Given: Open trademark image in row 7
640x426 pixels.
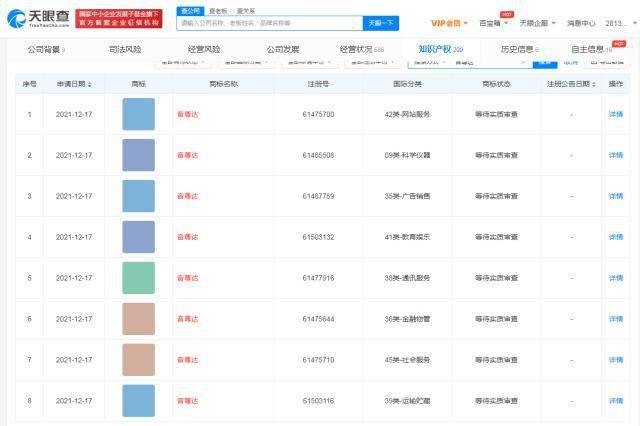Looking at the screenshot, I should point(138,360).
